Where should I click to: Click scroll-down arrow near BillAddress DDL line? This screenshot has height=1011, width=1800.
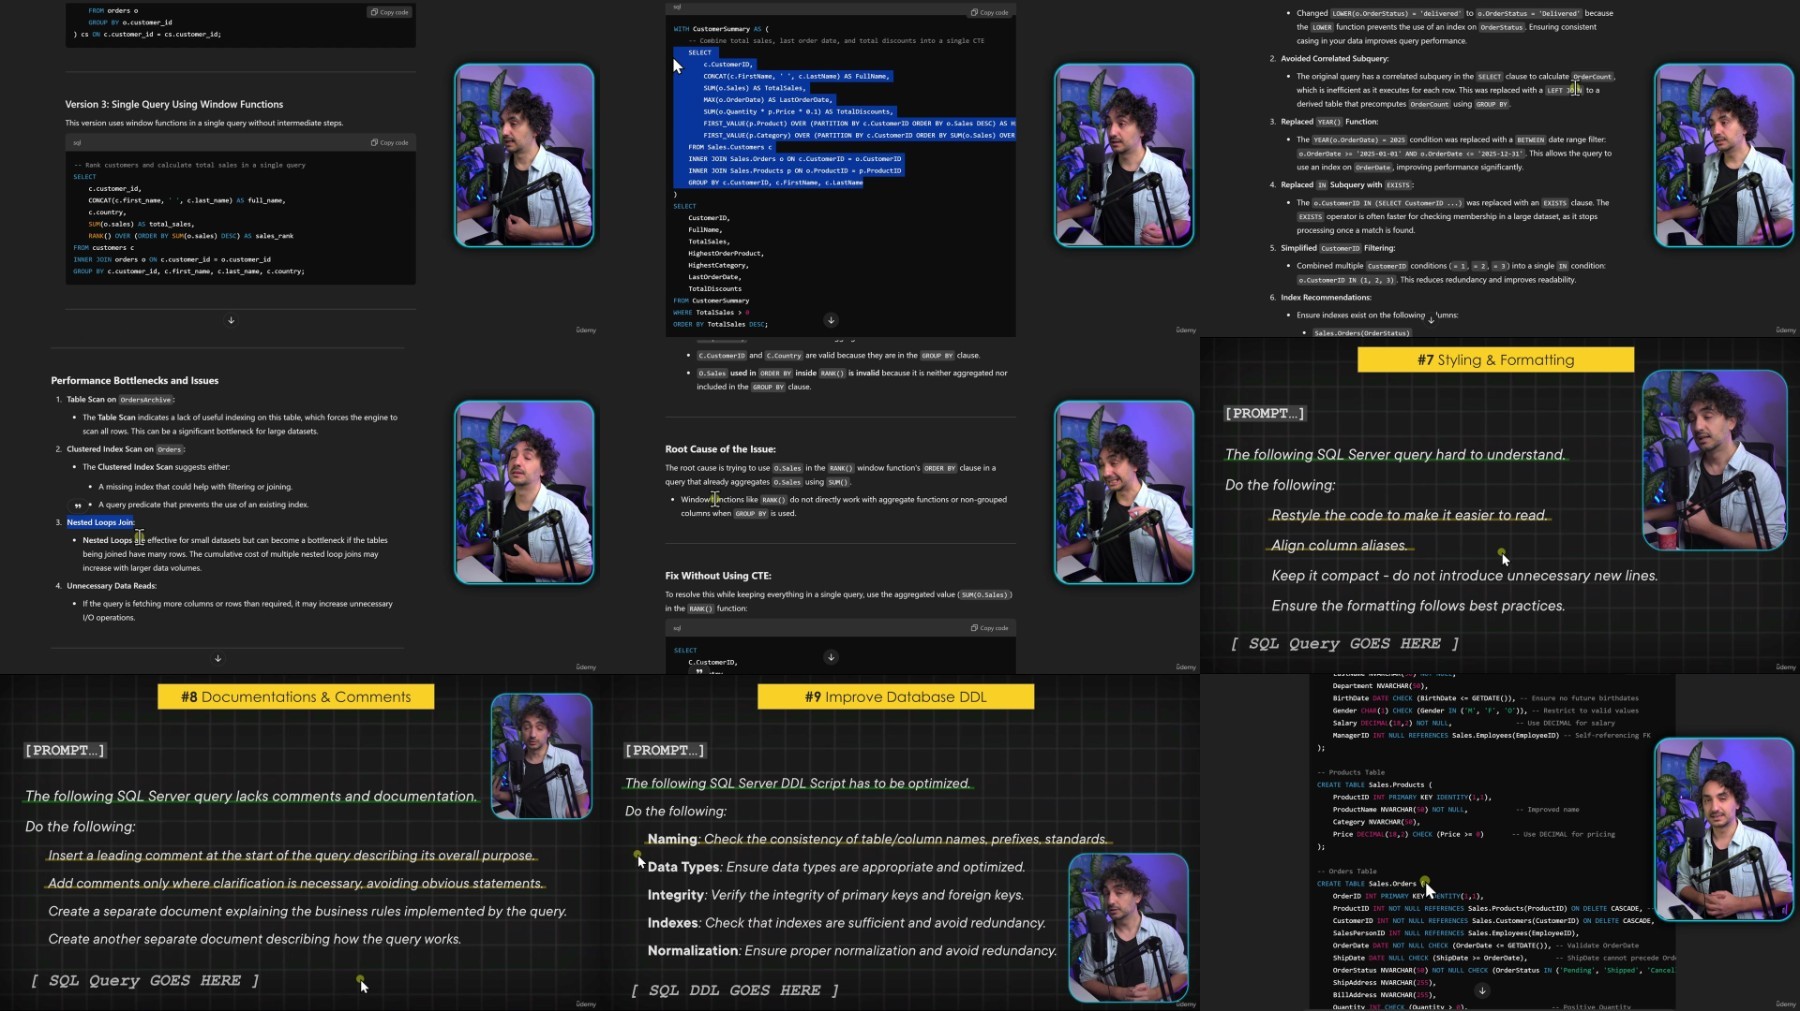click(1482, 991)
